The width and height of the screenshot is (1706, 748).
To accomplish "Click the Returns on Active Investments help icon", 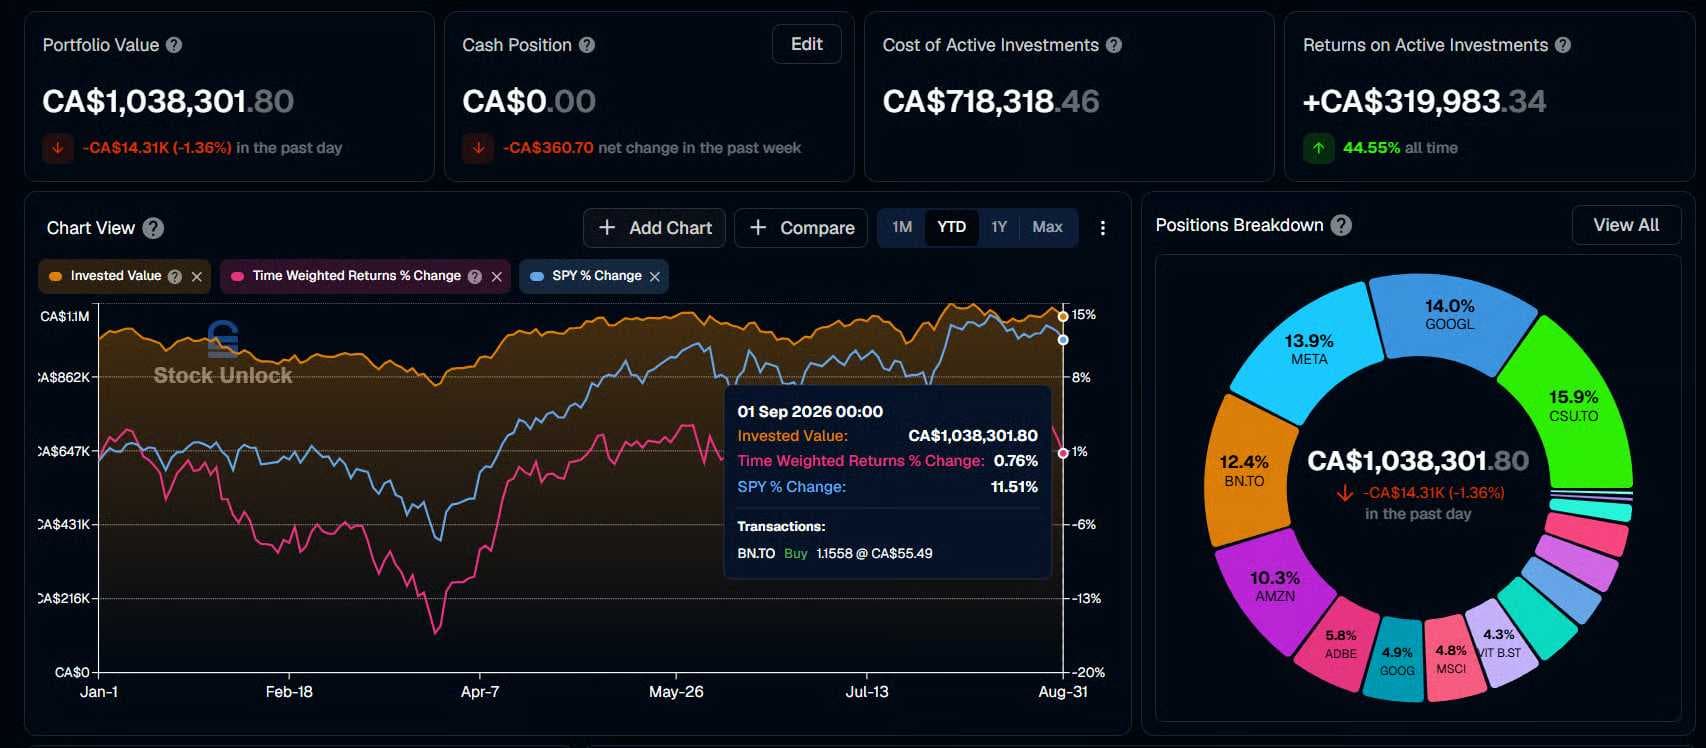I will 1563,45.
